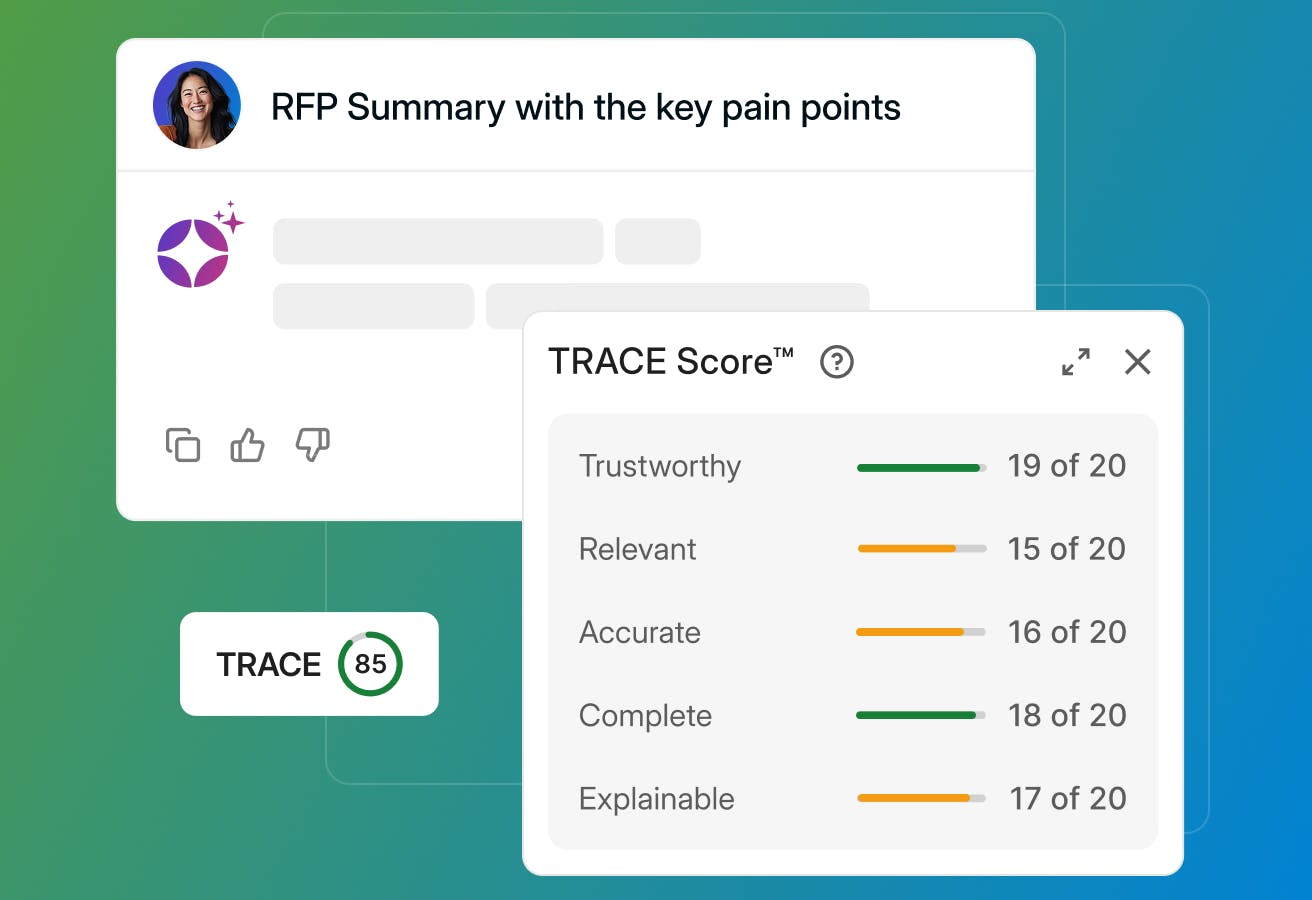
Task: Open details for the Trustworthy metric
Action: 660,465
